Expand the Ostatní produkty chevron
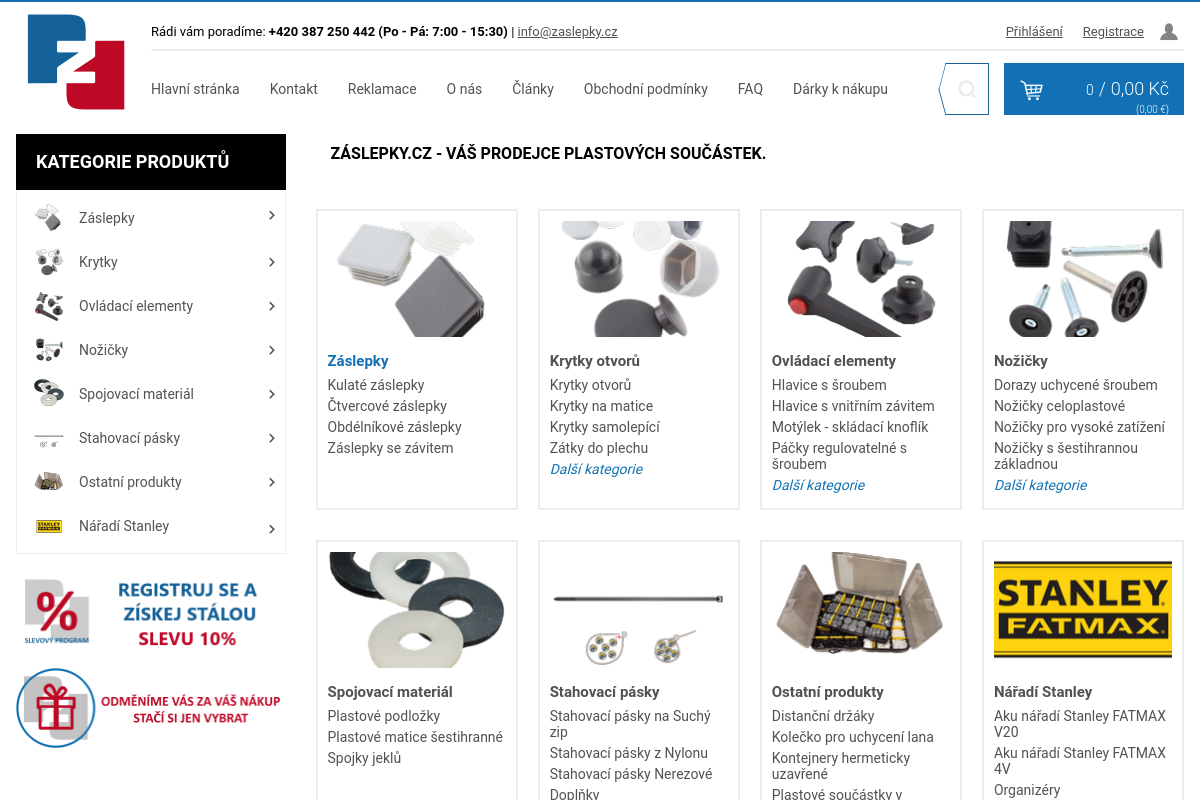The height and width of the screenshot is (800, 1200). (x=271, y=482)
